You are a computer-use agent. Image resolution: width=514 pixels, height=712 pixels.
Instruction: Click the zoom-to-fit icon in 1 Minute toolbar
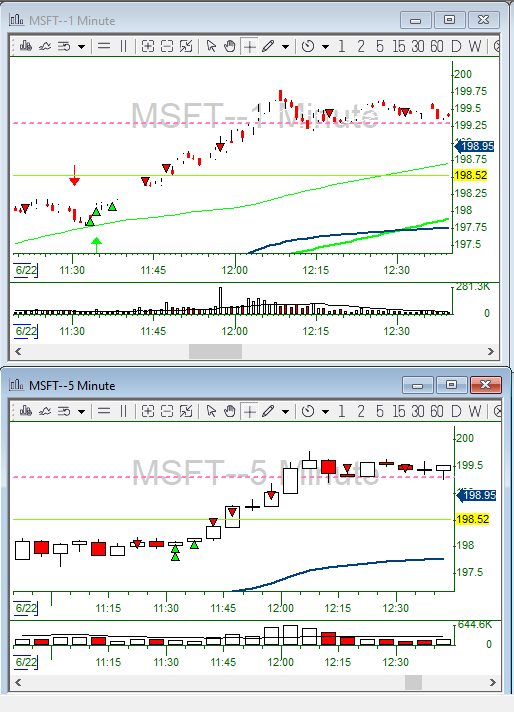[x=186, y=46]
